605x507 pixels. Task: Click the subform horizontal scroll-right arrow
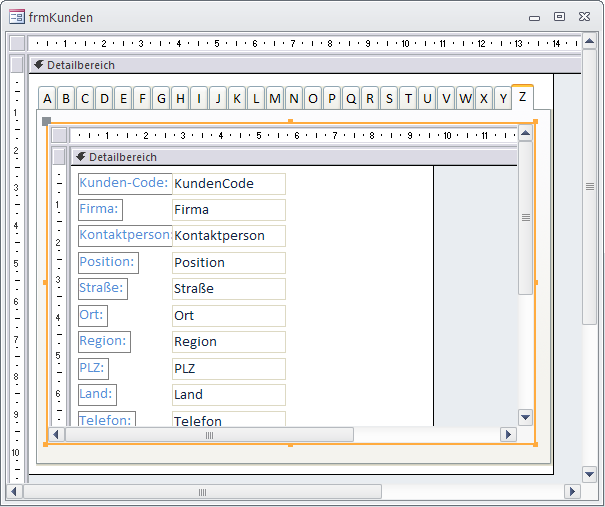[508, 435]
